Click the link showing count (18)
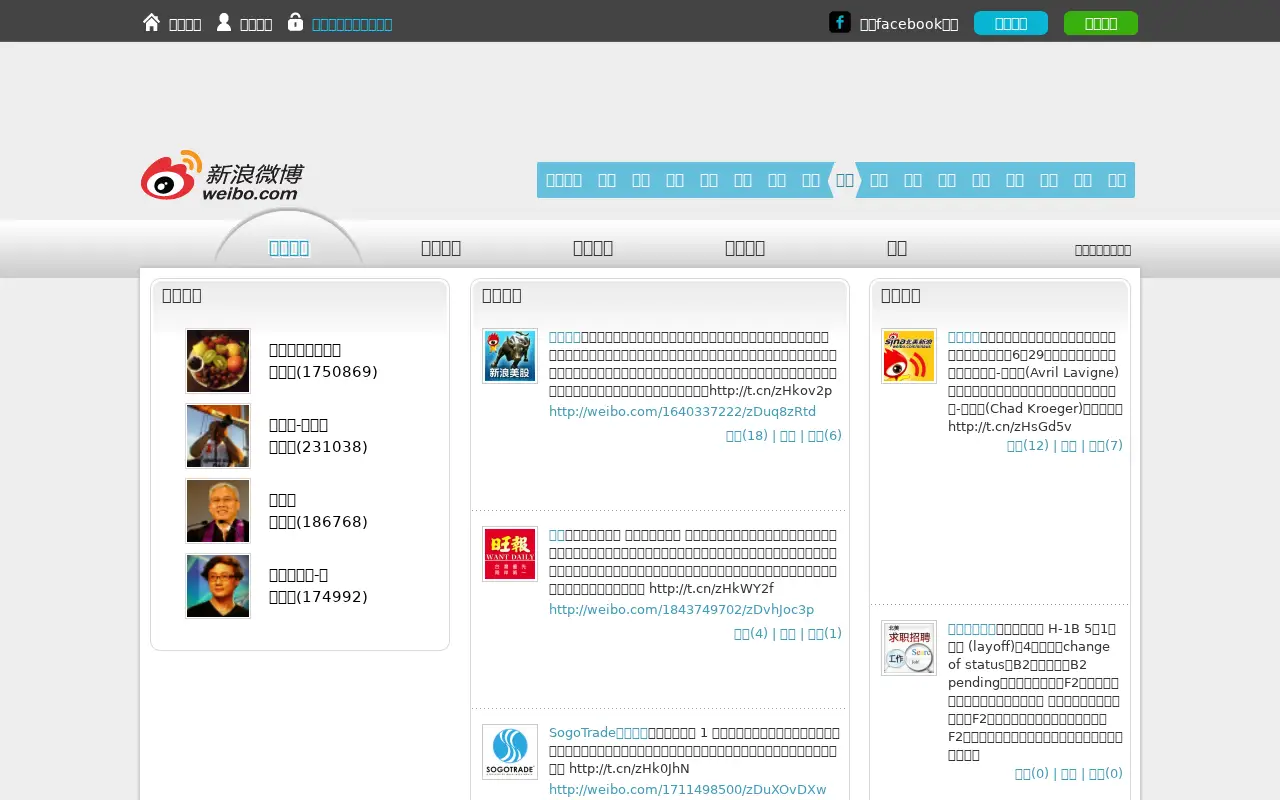 coord(747,436)
